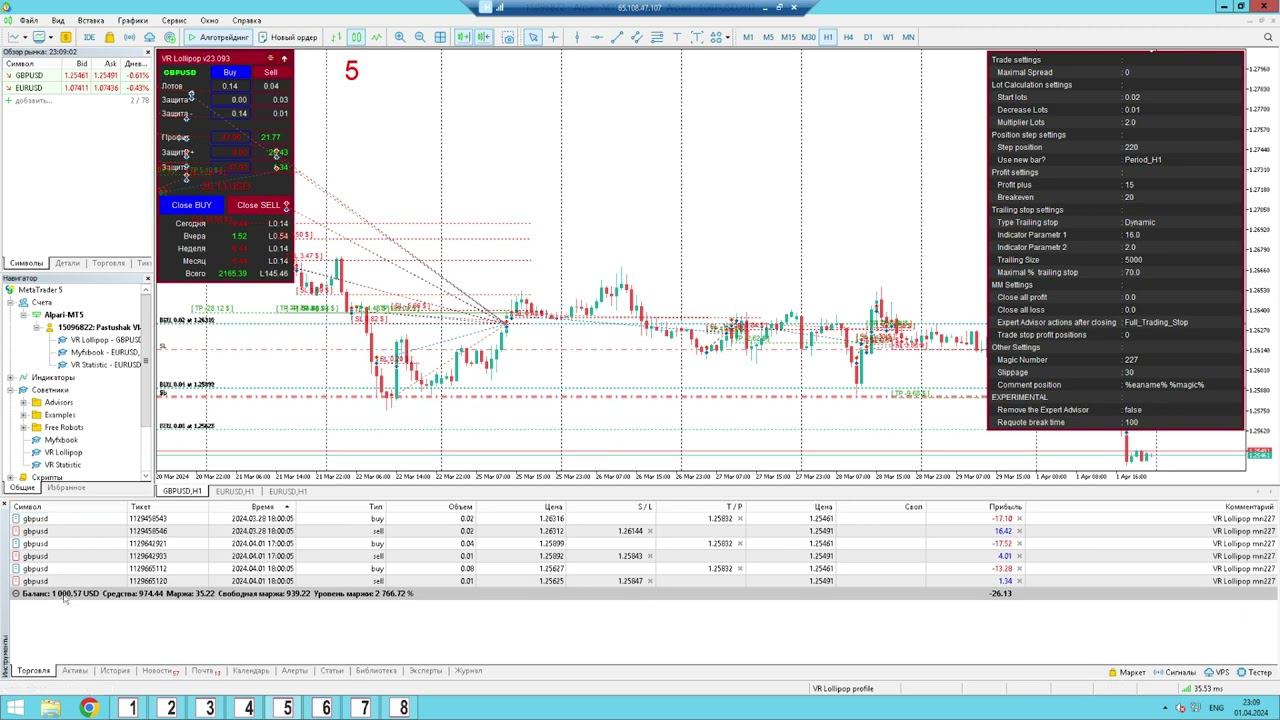1280x720 pixels.
Task: Switch to the История tab
Action: 115,671
